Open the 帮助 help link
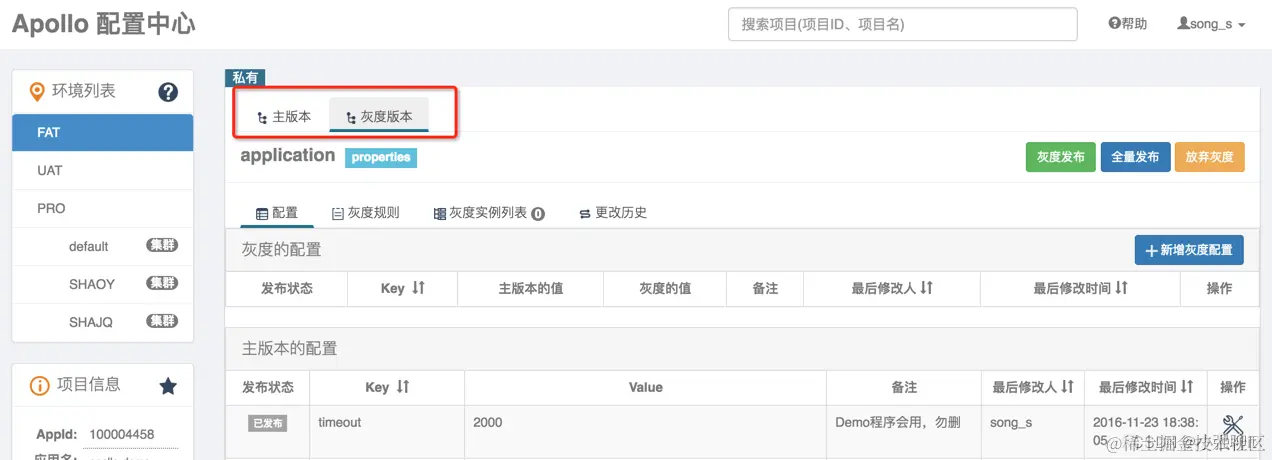The width and height of the screenshot is (1272, 460). tap(1128, 24)
